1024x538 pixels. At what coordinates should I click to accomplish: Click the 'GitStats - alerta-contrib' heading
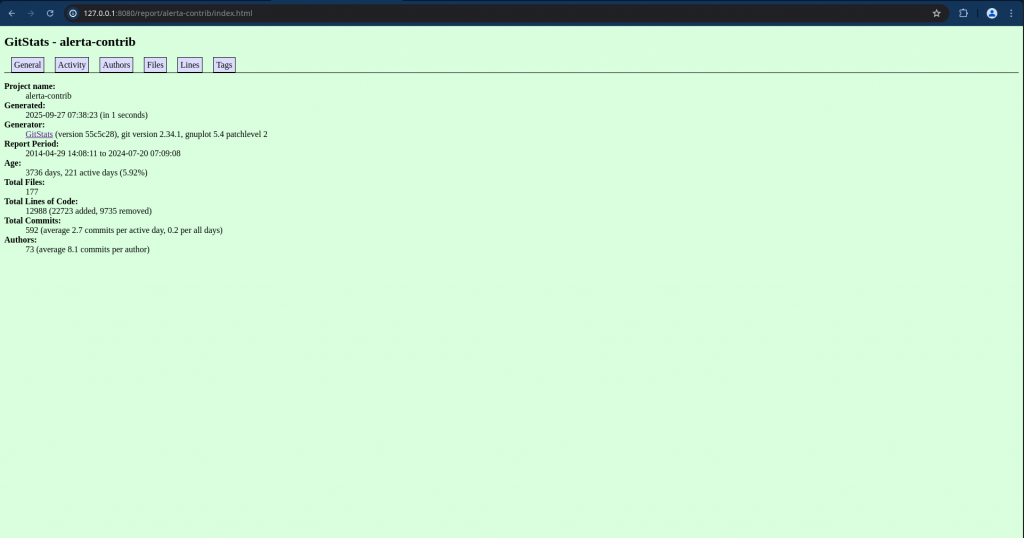click(x=70, y=42)
